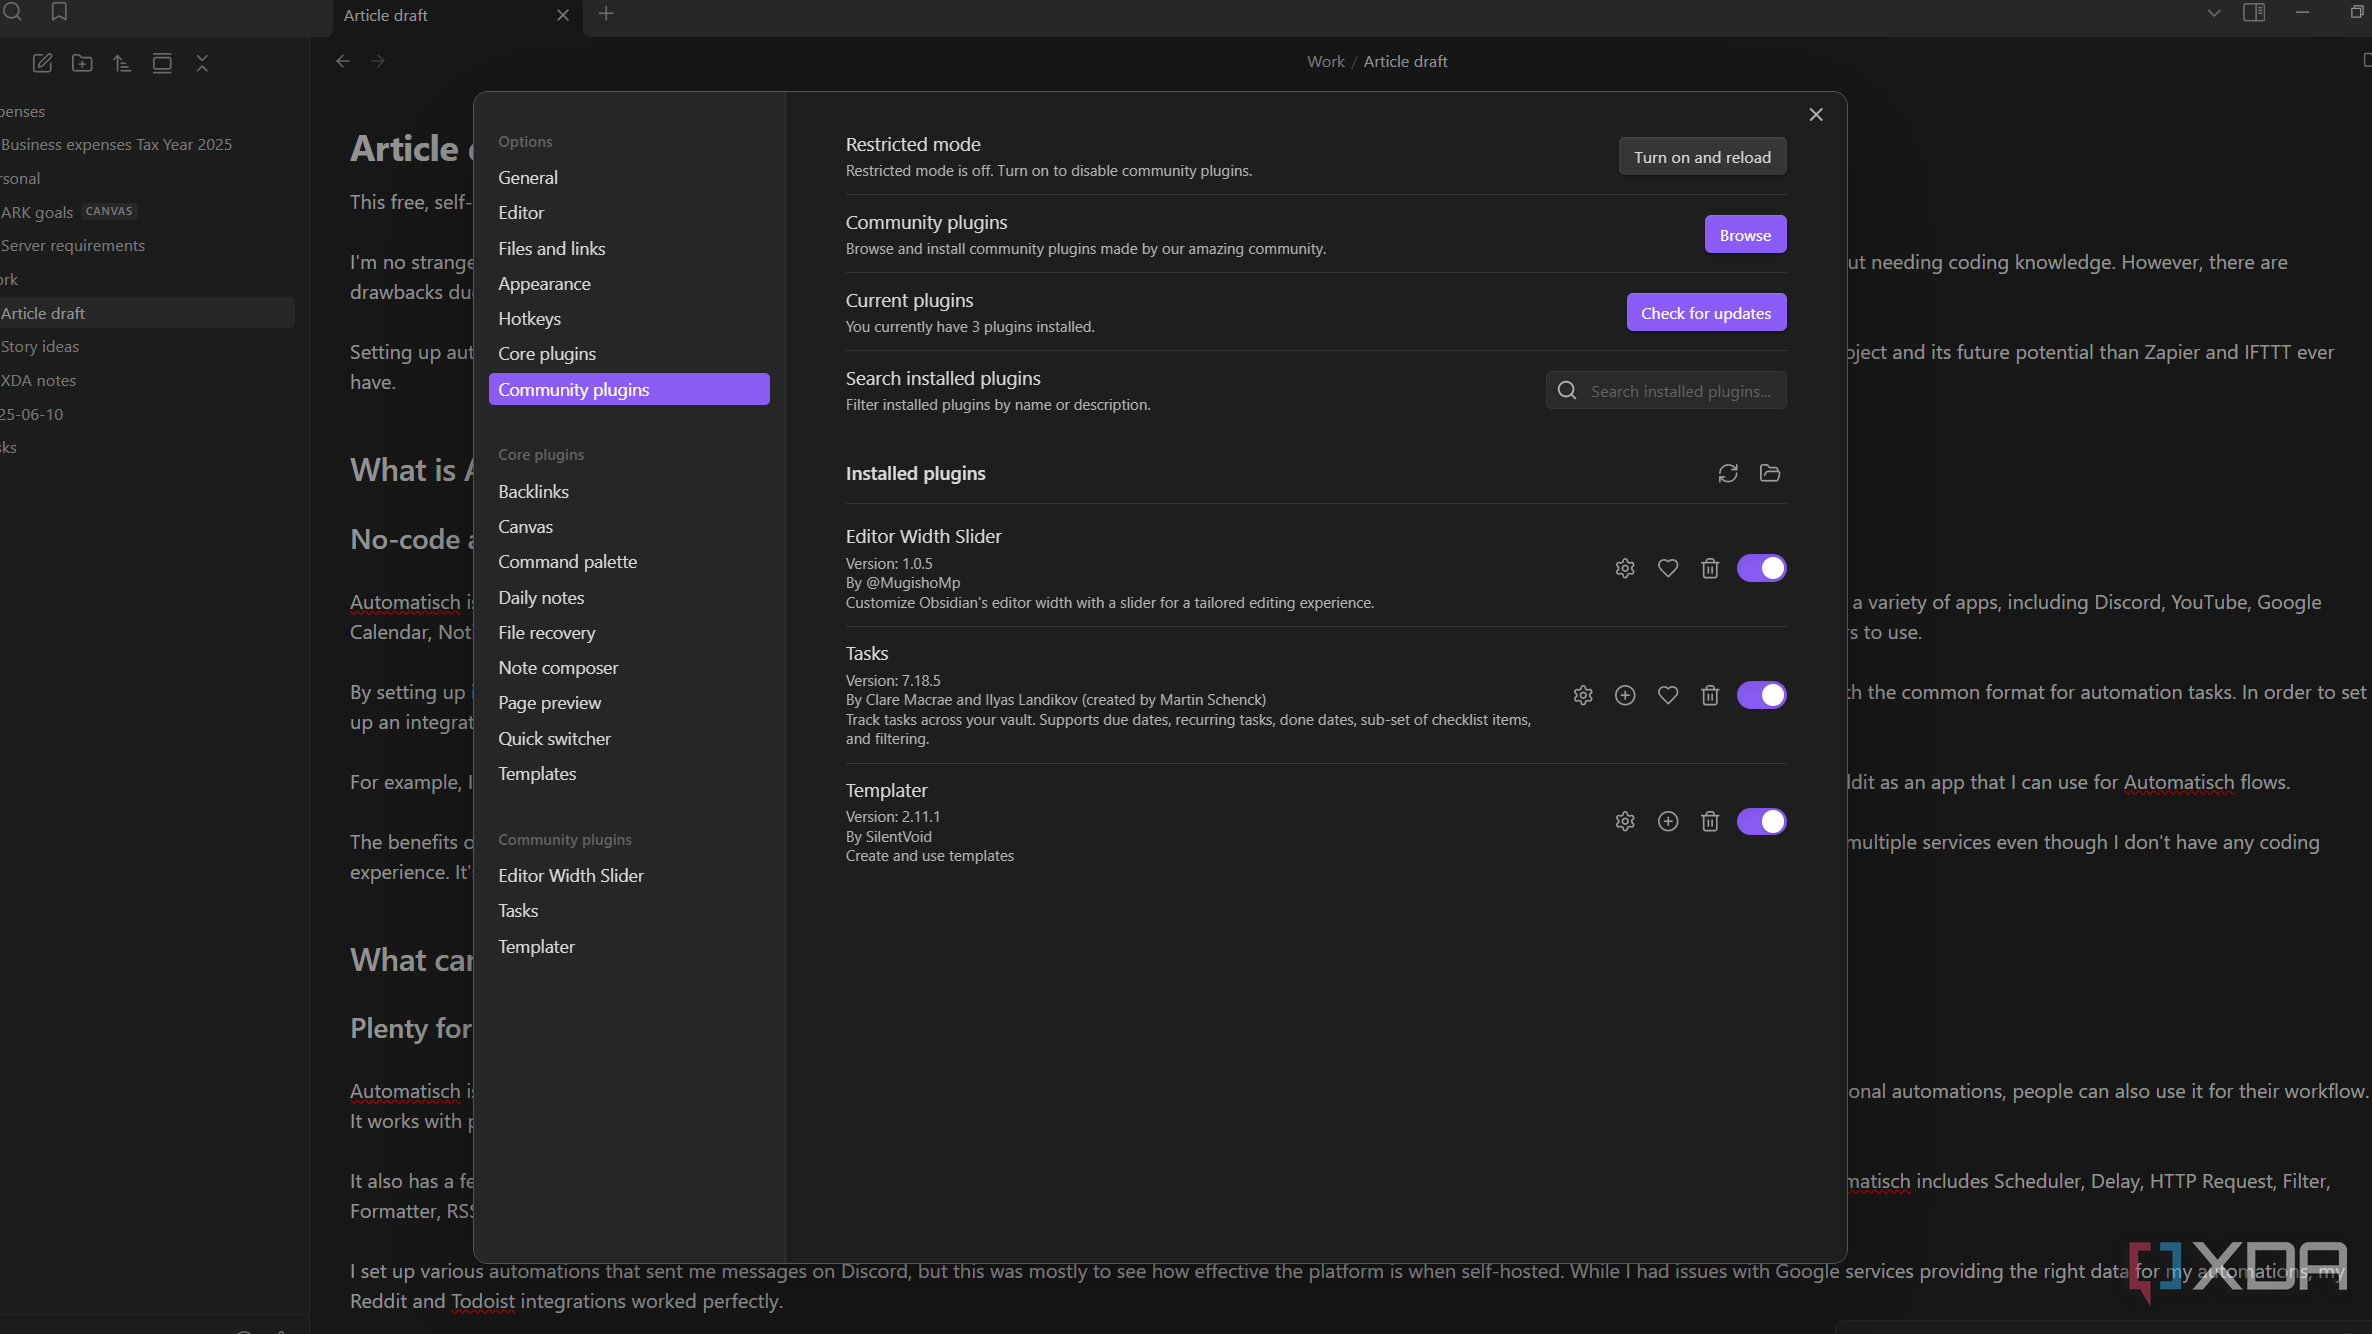The height and width of the screenshot is (1334, 2372).
Task: Reload installed plugins list icon
Action: click(x=1728, y=473)
